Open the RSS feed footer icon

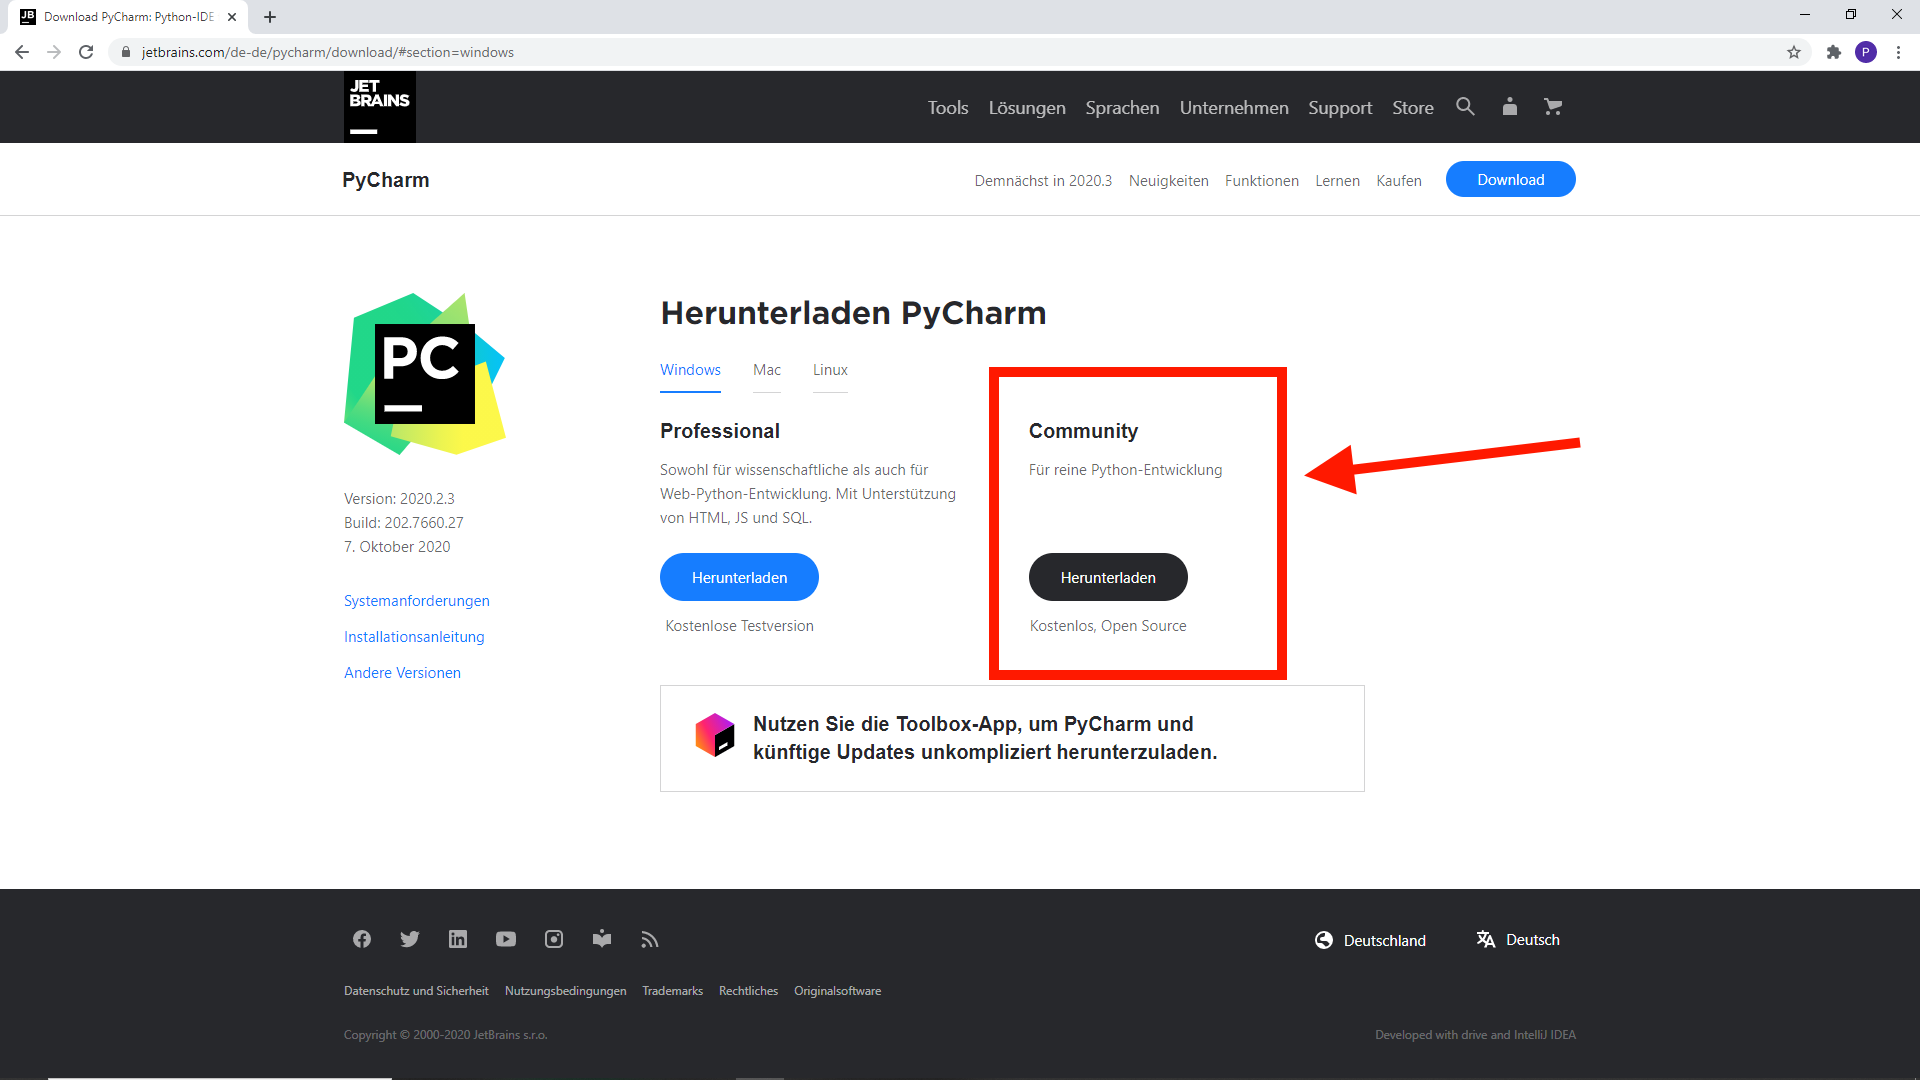pos(650,939)
